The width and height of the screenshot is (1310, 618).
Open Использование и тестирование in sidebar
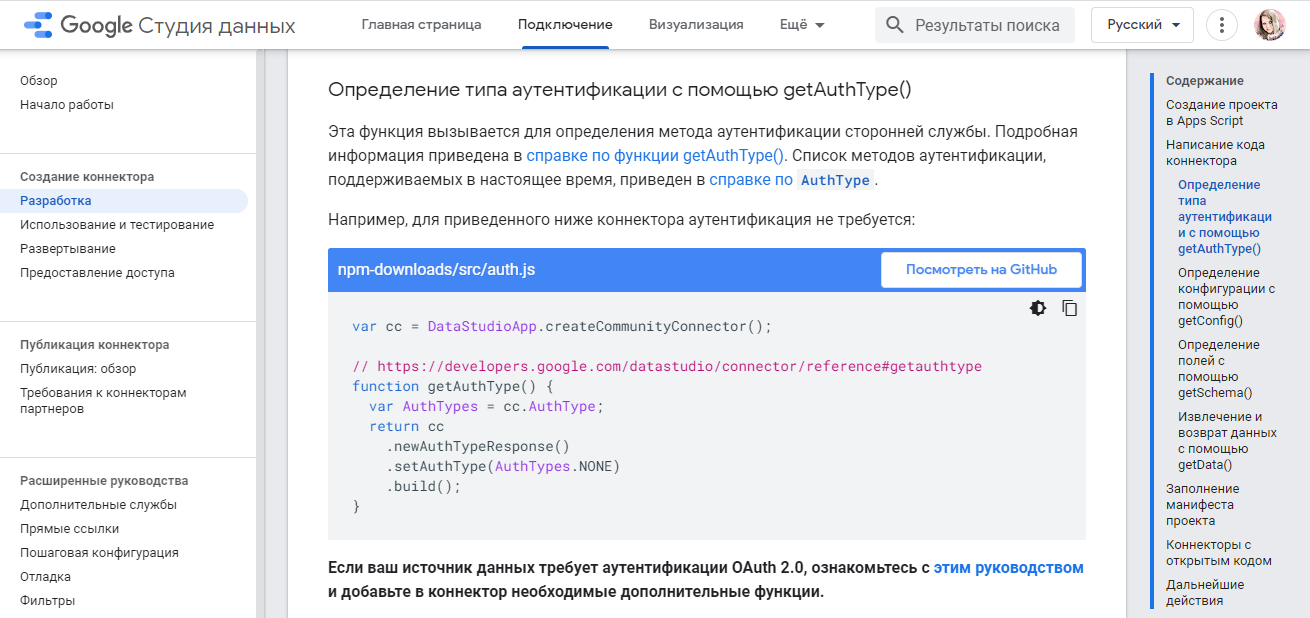[117, 225]
